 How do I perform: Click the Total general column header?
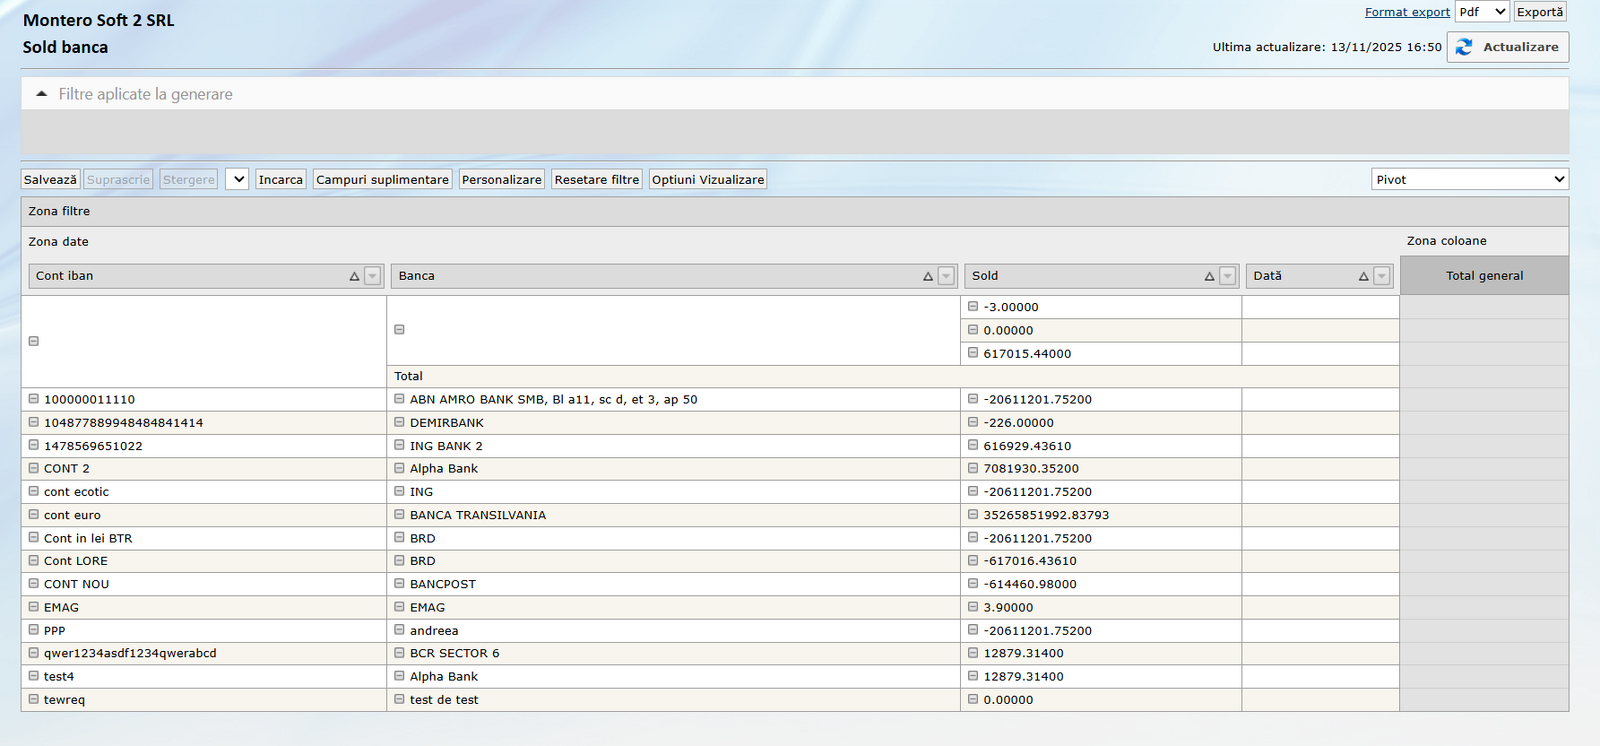[x=1484, y=276]
